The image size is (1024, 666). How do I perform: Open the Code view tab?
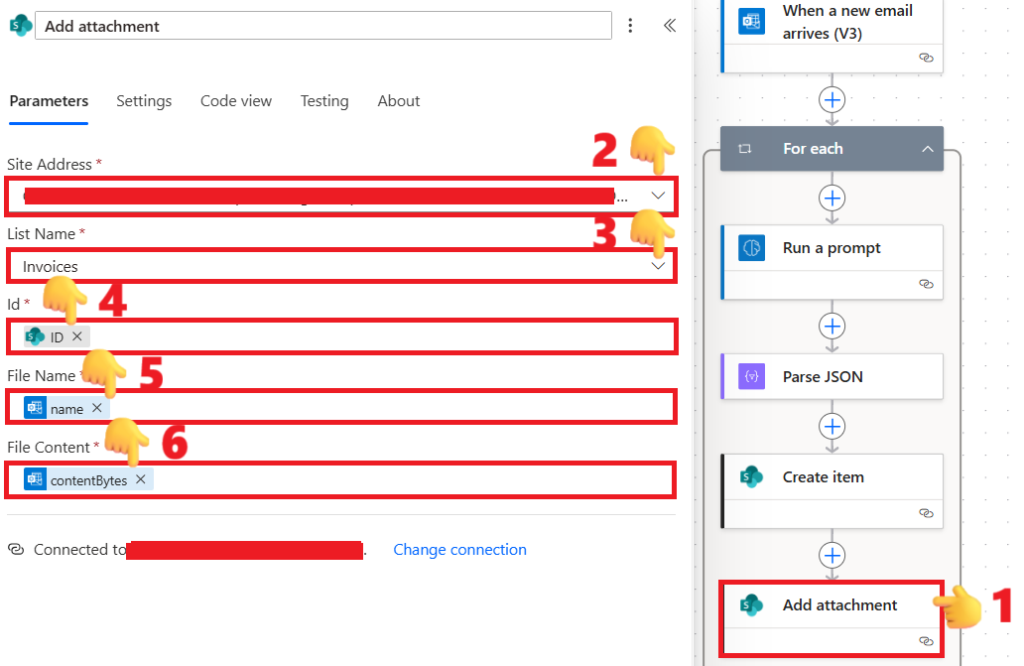point(236,101)
